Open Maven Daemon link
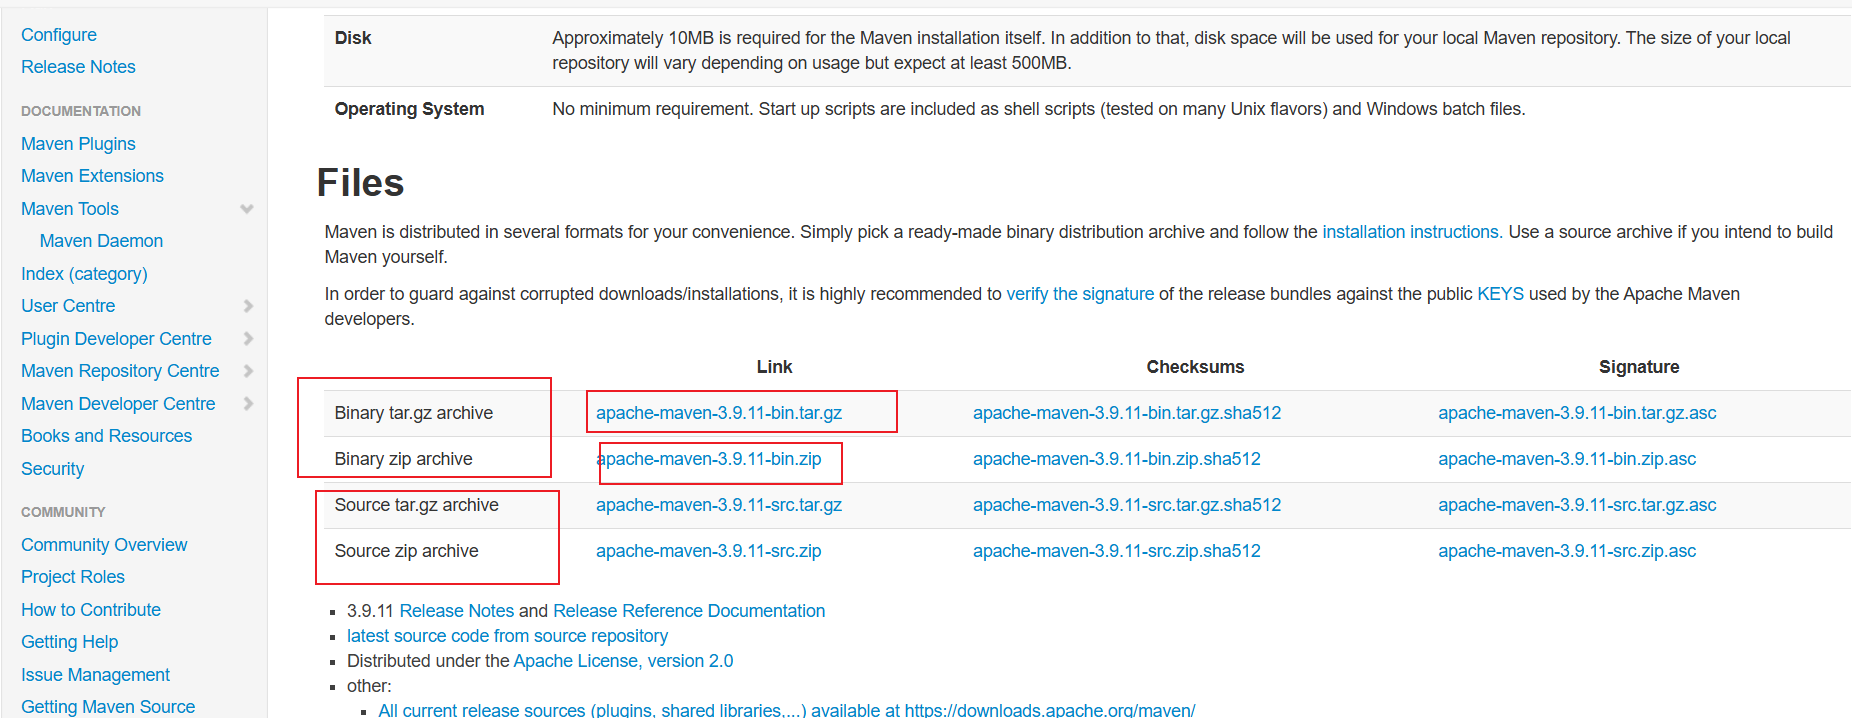 [x=101, y=241]
